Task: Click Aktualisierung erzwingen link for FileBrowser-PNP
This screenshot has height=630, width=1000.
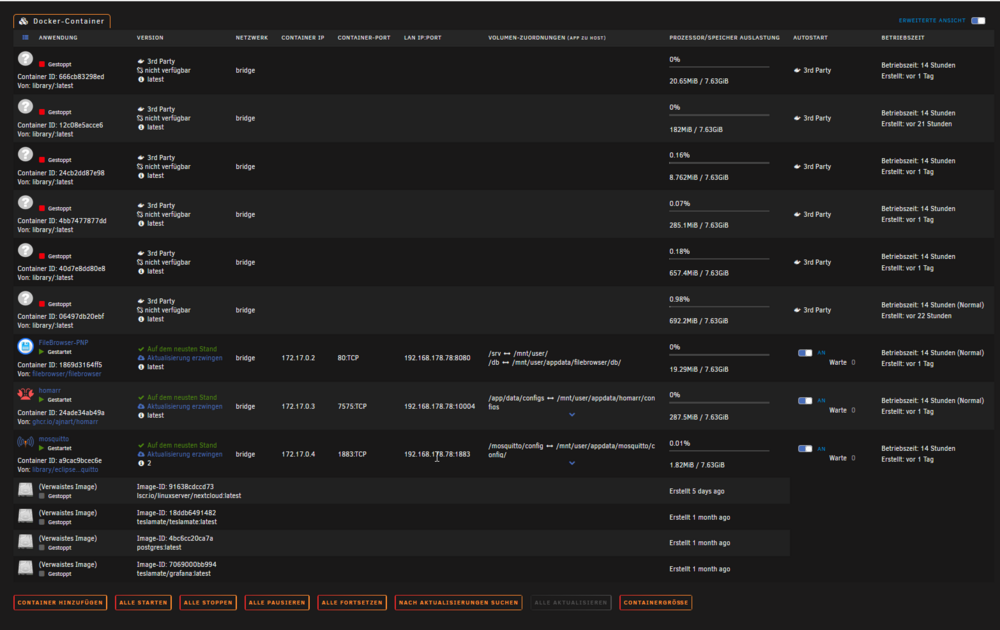Action: pos(184,358)
